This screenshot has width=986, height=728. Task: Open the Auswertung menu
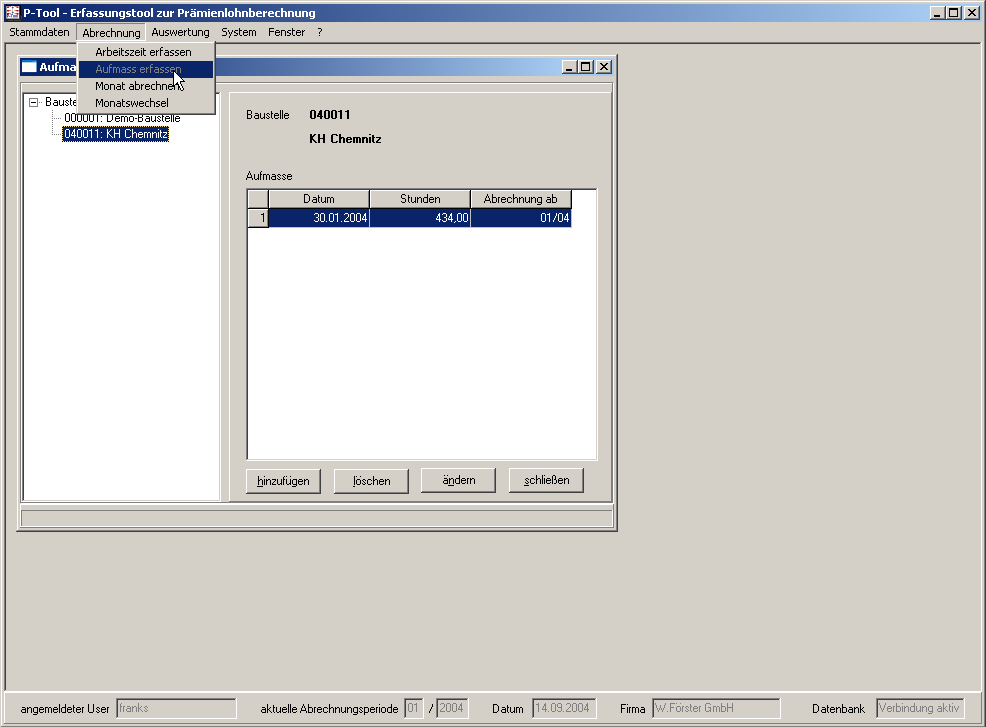[x=180, y=32]
